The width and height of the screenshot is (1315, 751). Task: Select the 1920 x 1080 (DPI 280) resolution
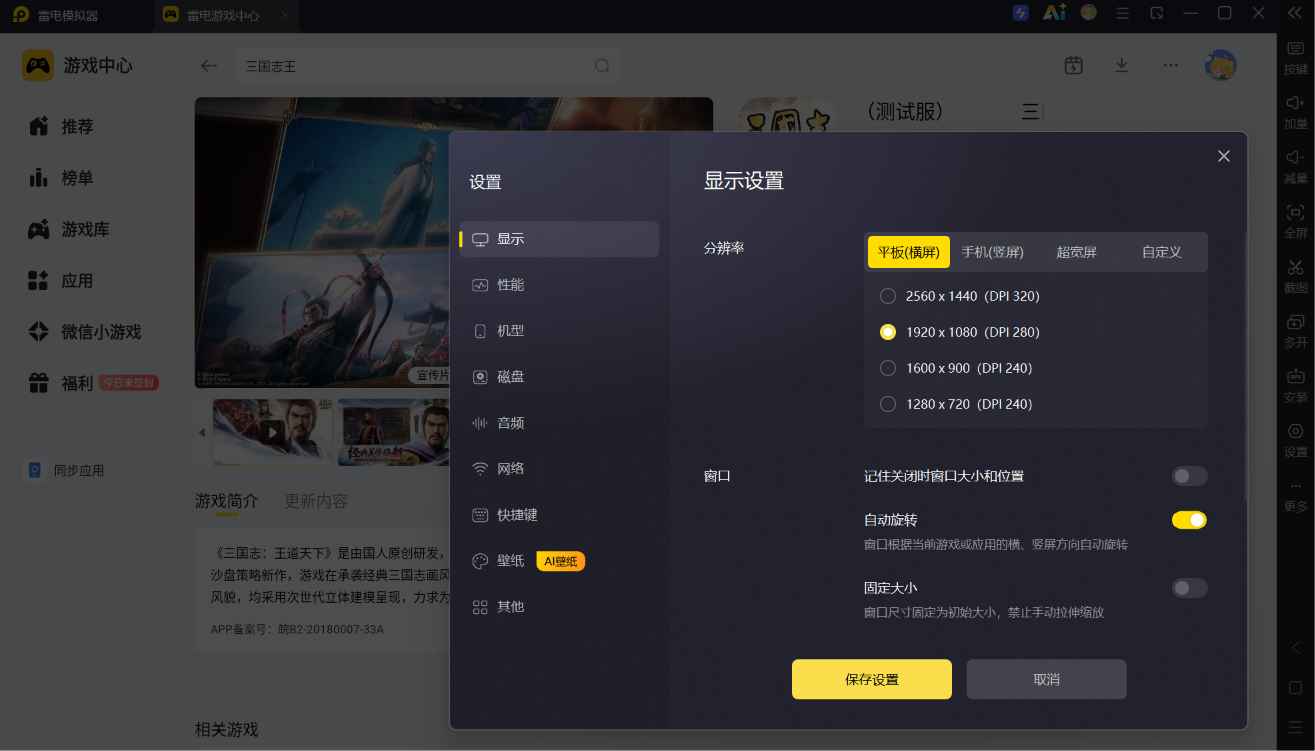click(960, 332)
